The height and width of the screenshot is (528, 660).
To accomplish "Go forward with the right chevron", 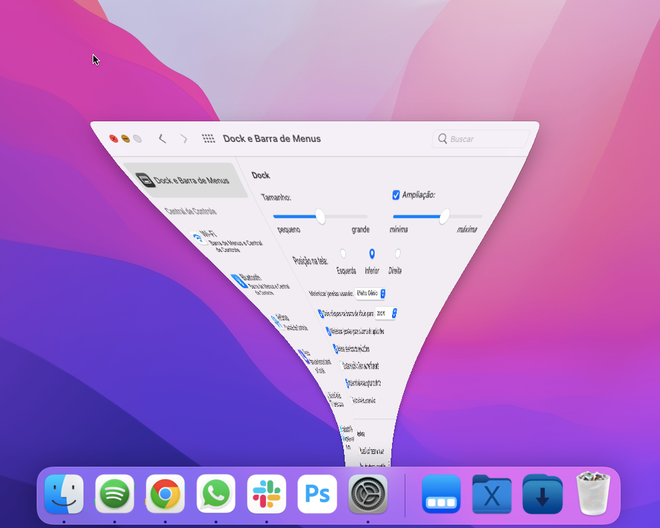I will pyautogui.click(x=184, y=139).
